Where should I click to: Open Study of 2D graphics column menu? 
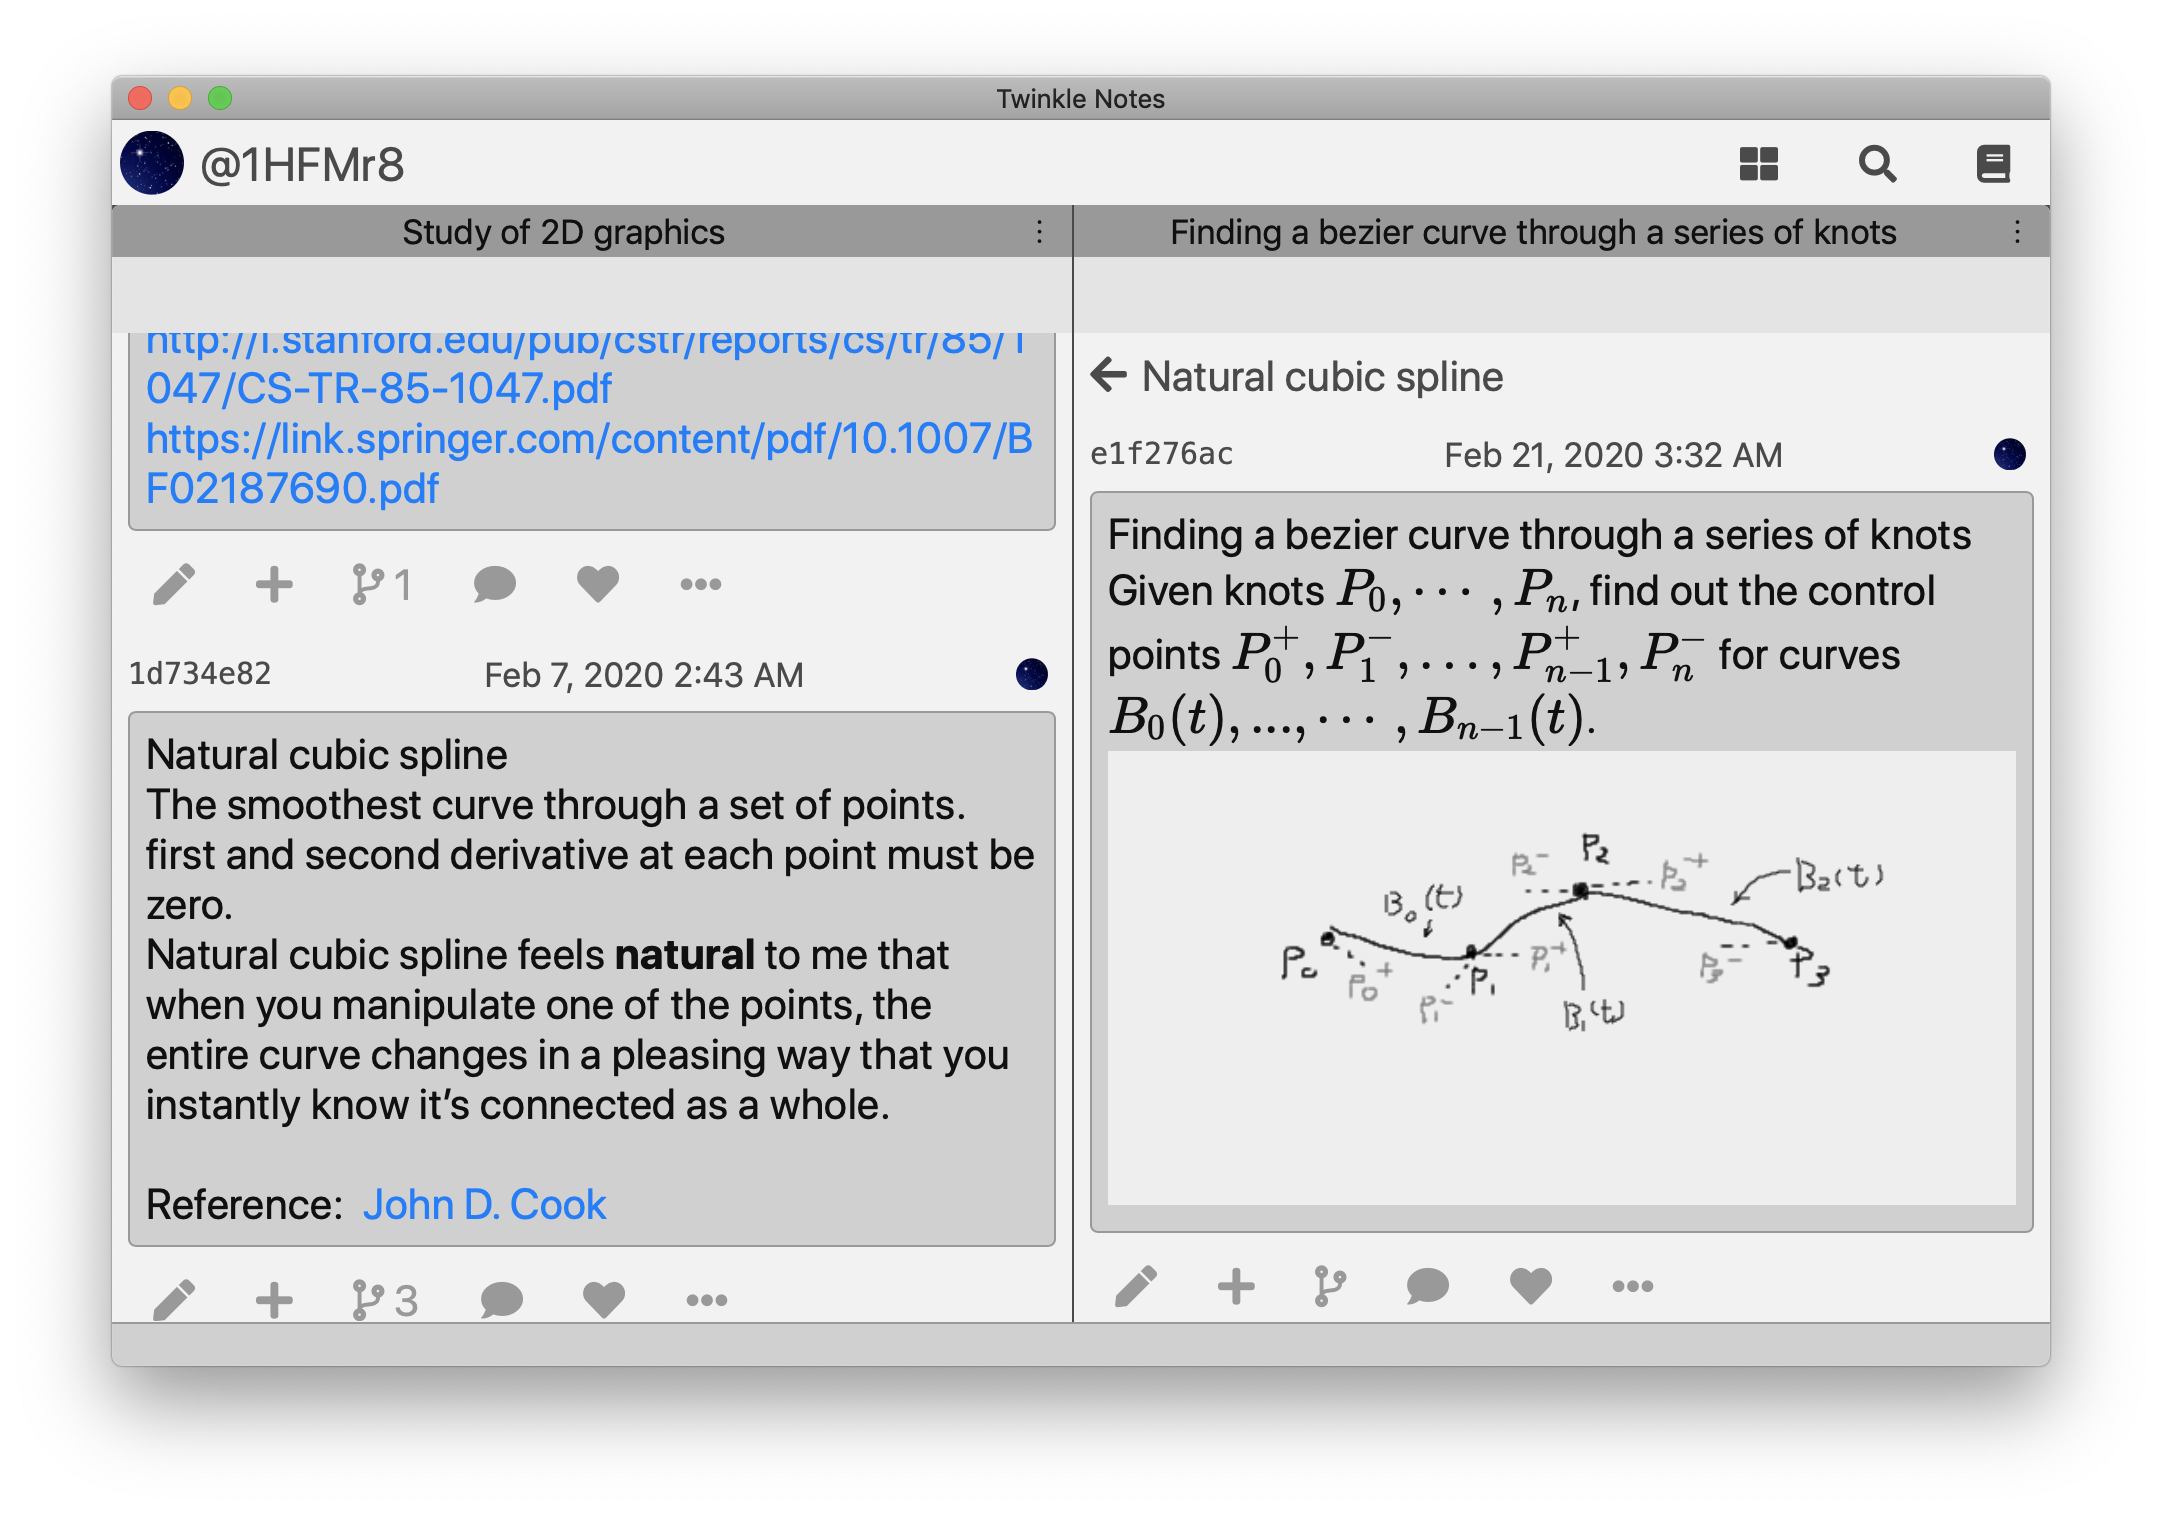point(1040,232)
